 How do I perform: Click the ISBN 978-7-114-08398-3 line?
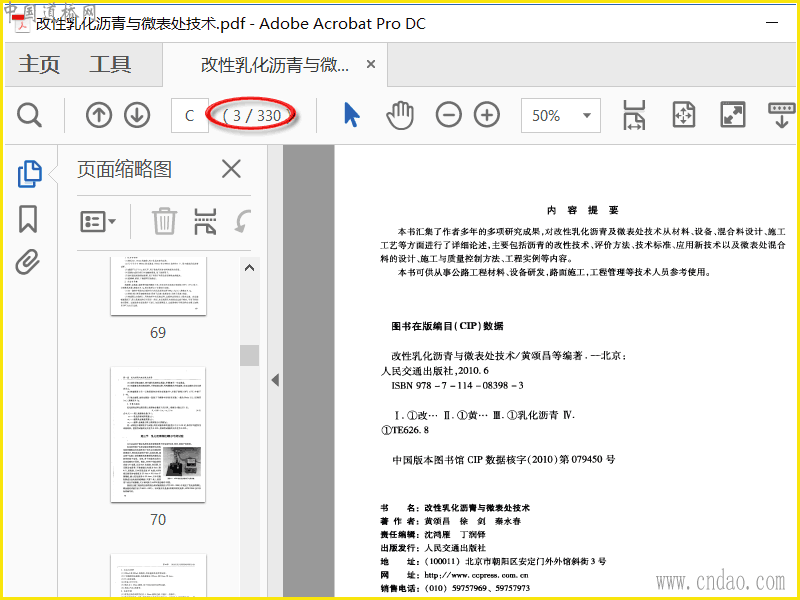(457, 386)
